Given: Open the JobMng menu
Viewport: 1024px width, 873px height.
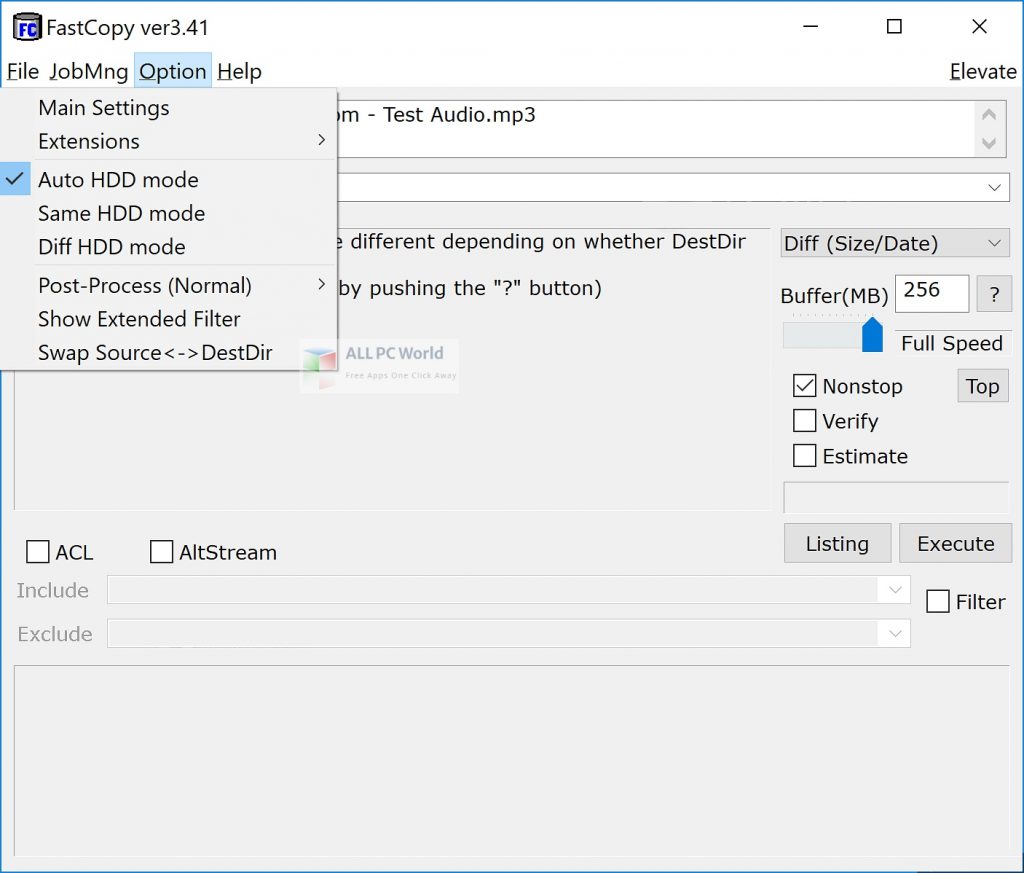Looking at the screenshot, I should coord(89,71).
